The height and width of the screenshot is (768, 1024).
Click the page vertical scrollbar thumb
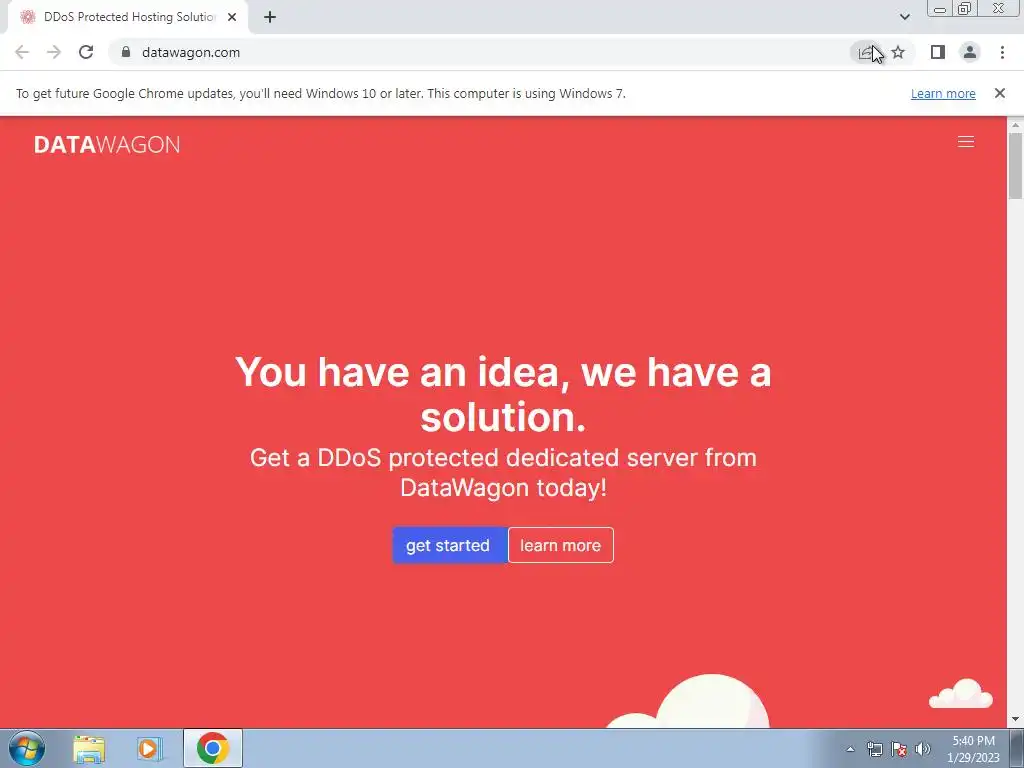tap(1015, 165)
